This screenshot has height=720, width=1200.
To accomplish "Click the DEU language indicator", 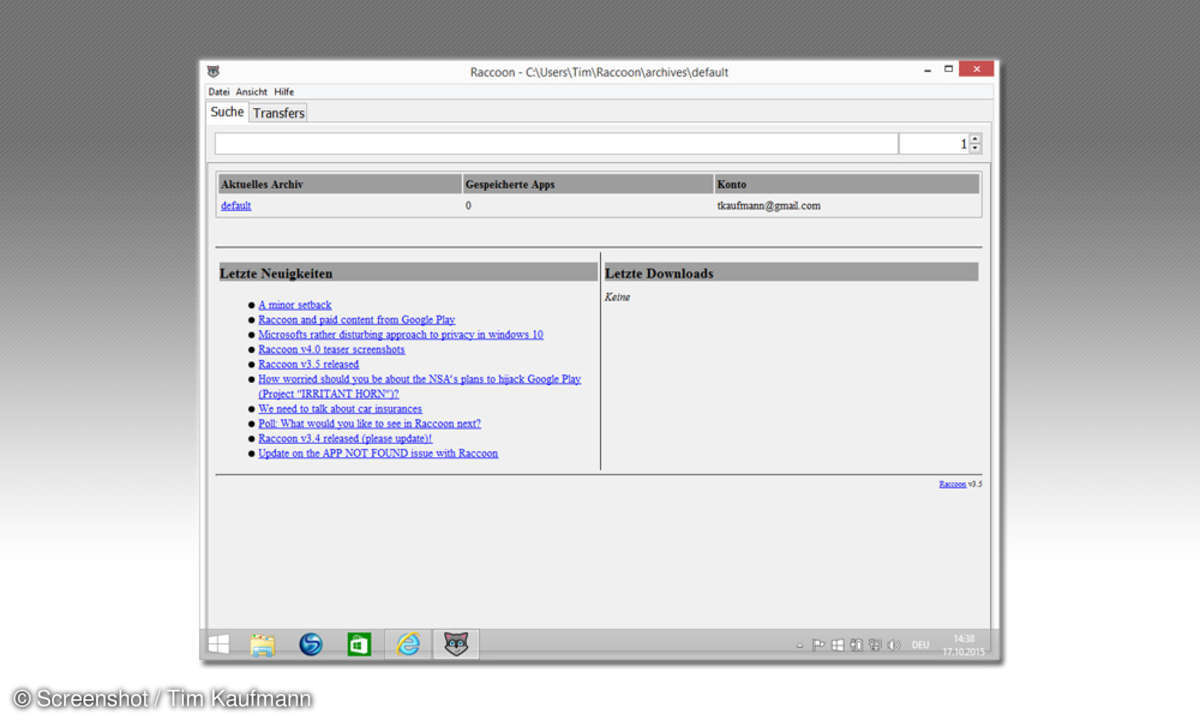I will 920,645.
